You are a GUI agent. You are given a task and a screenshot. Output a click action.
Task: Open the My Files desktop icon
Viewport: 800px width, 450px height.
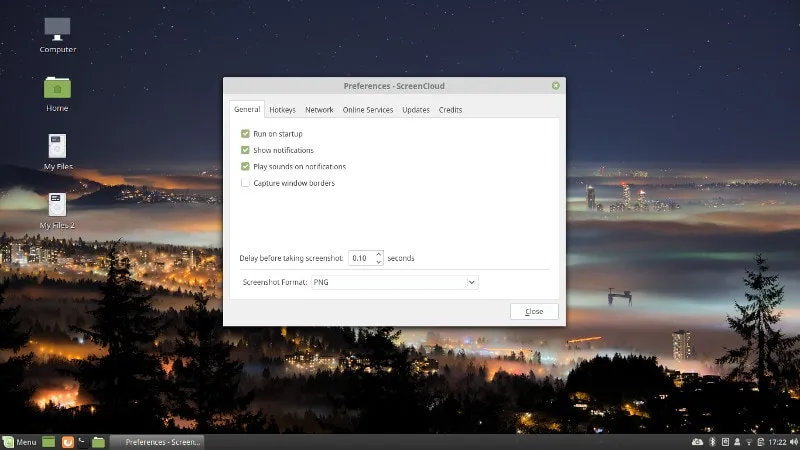(x=57, y=147)
